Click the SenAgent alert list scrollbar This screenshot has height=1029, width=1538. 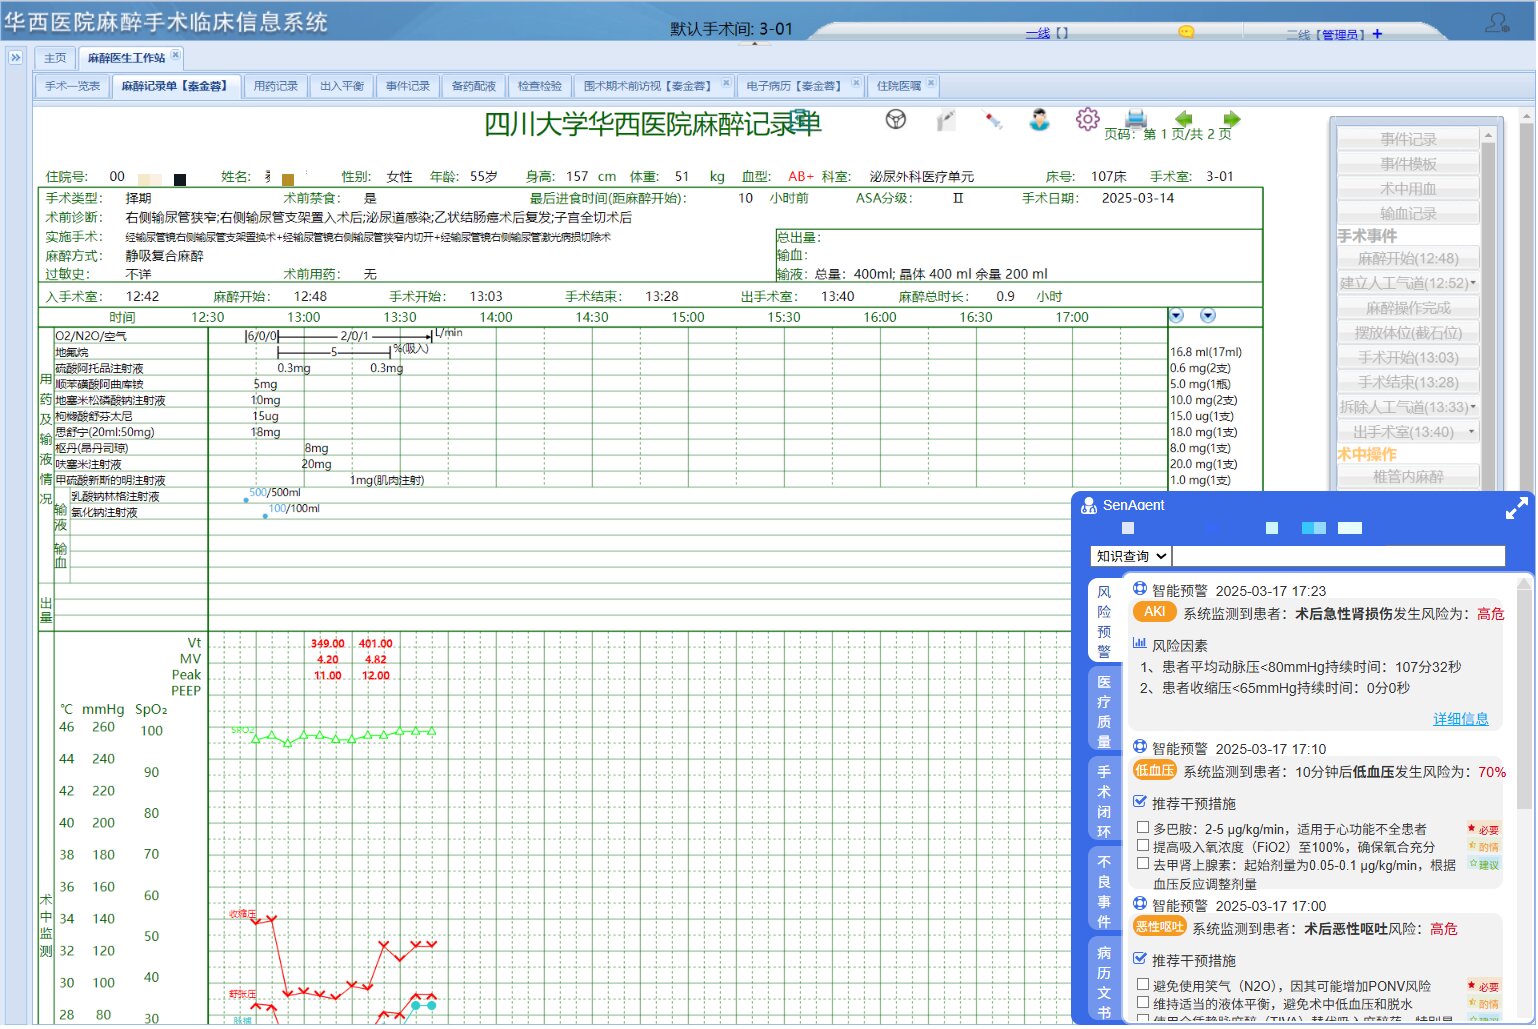1524,700
